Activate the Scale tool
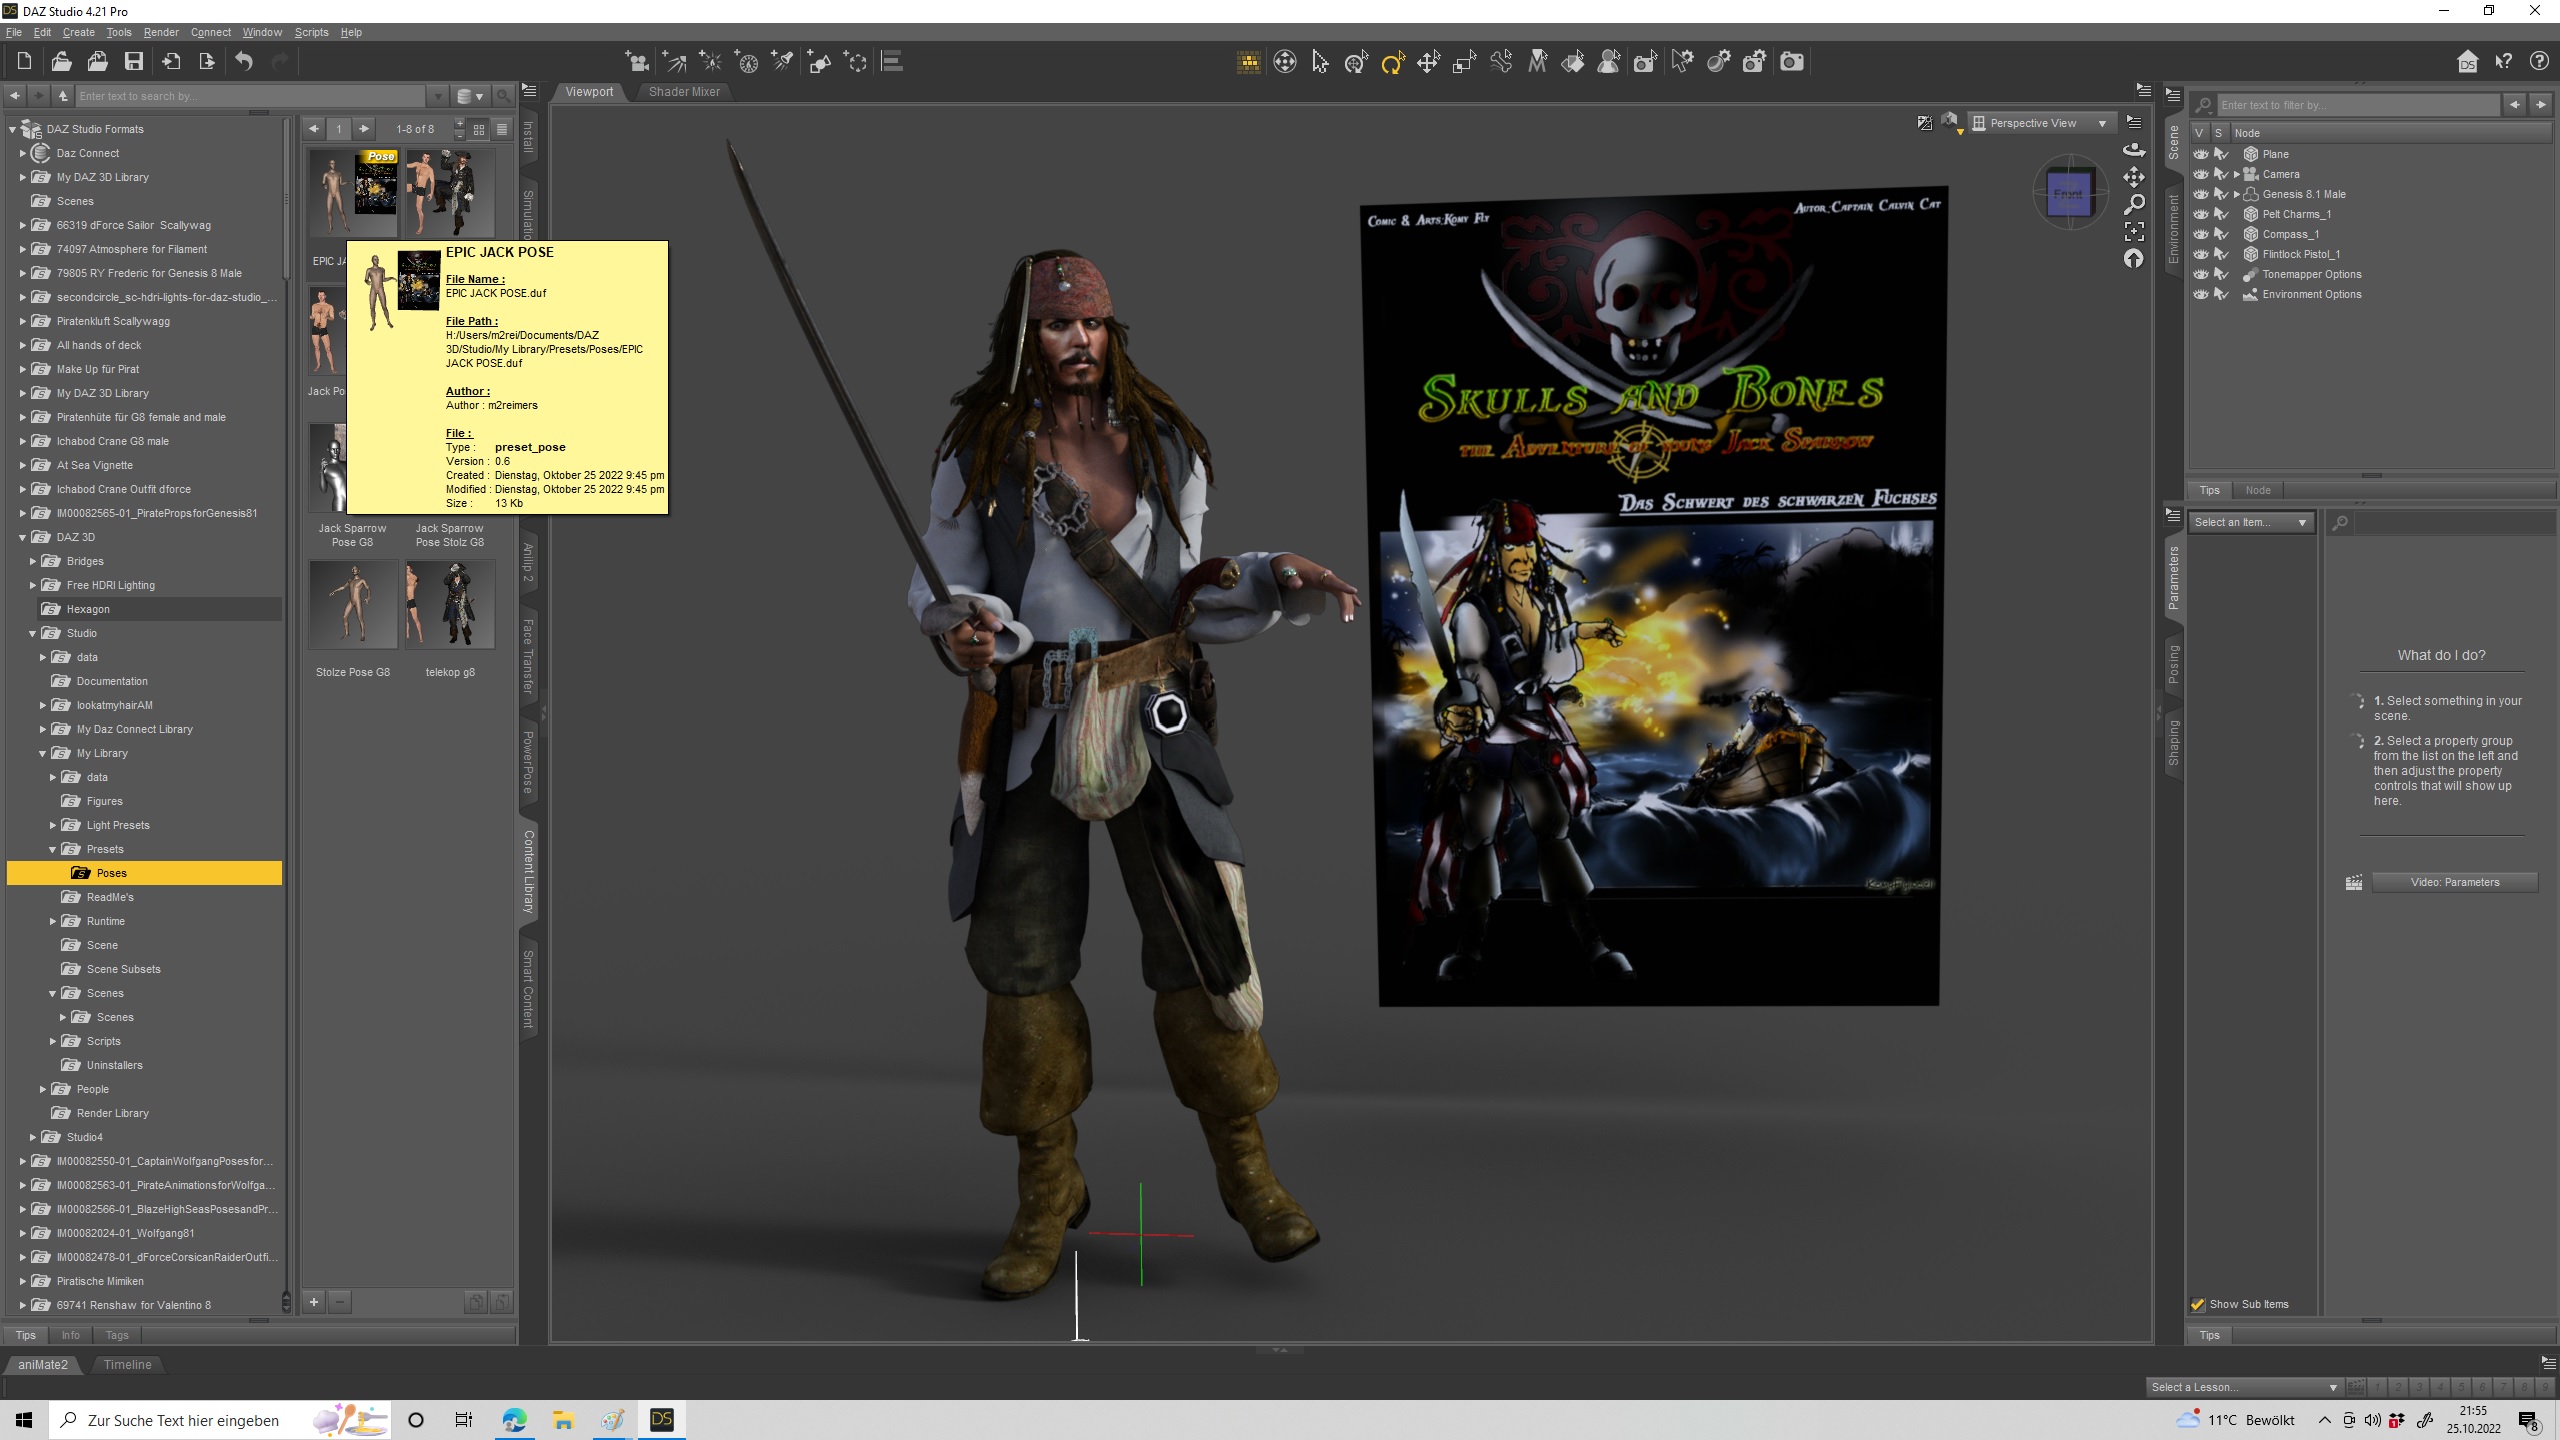The image size is (2560, 1440). (x=1465, y=62)
